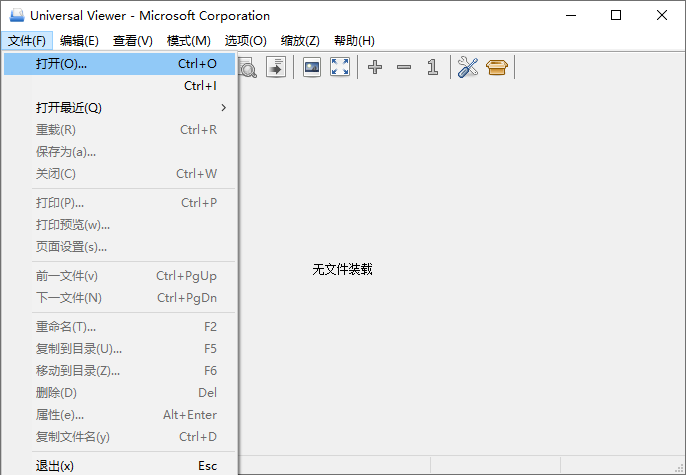Choose 打开(O)... from the file menu
This screenshot has width=686, height=475.
click(x=119, y=64)
